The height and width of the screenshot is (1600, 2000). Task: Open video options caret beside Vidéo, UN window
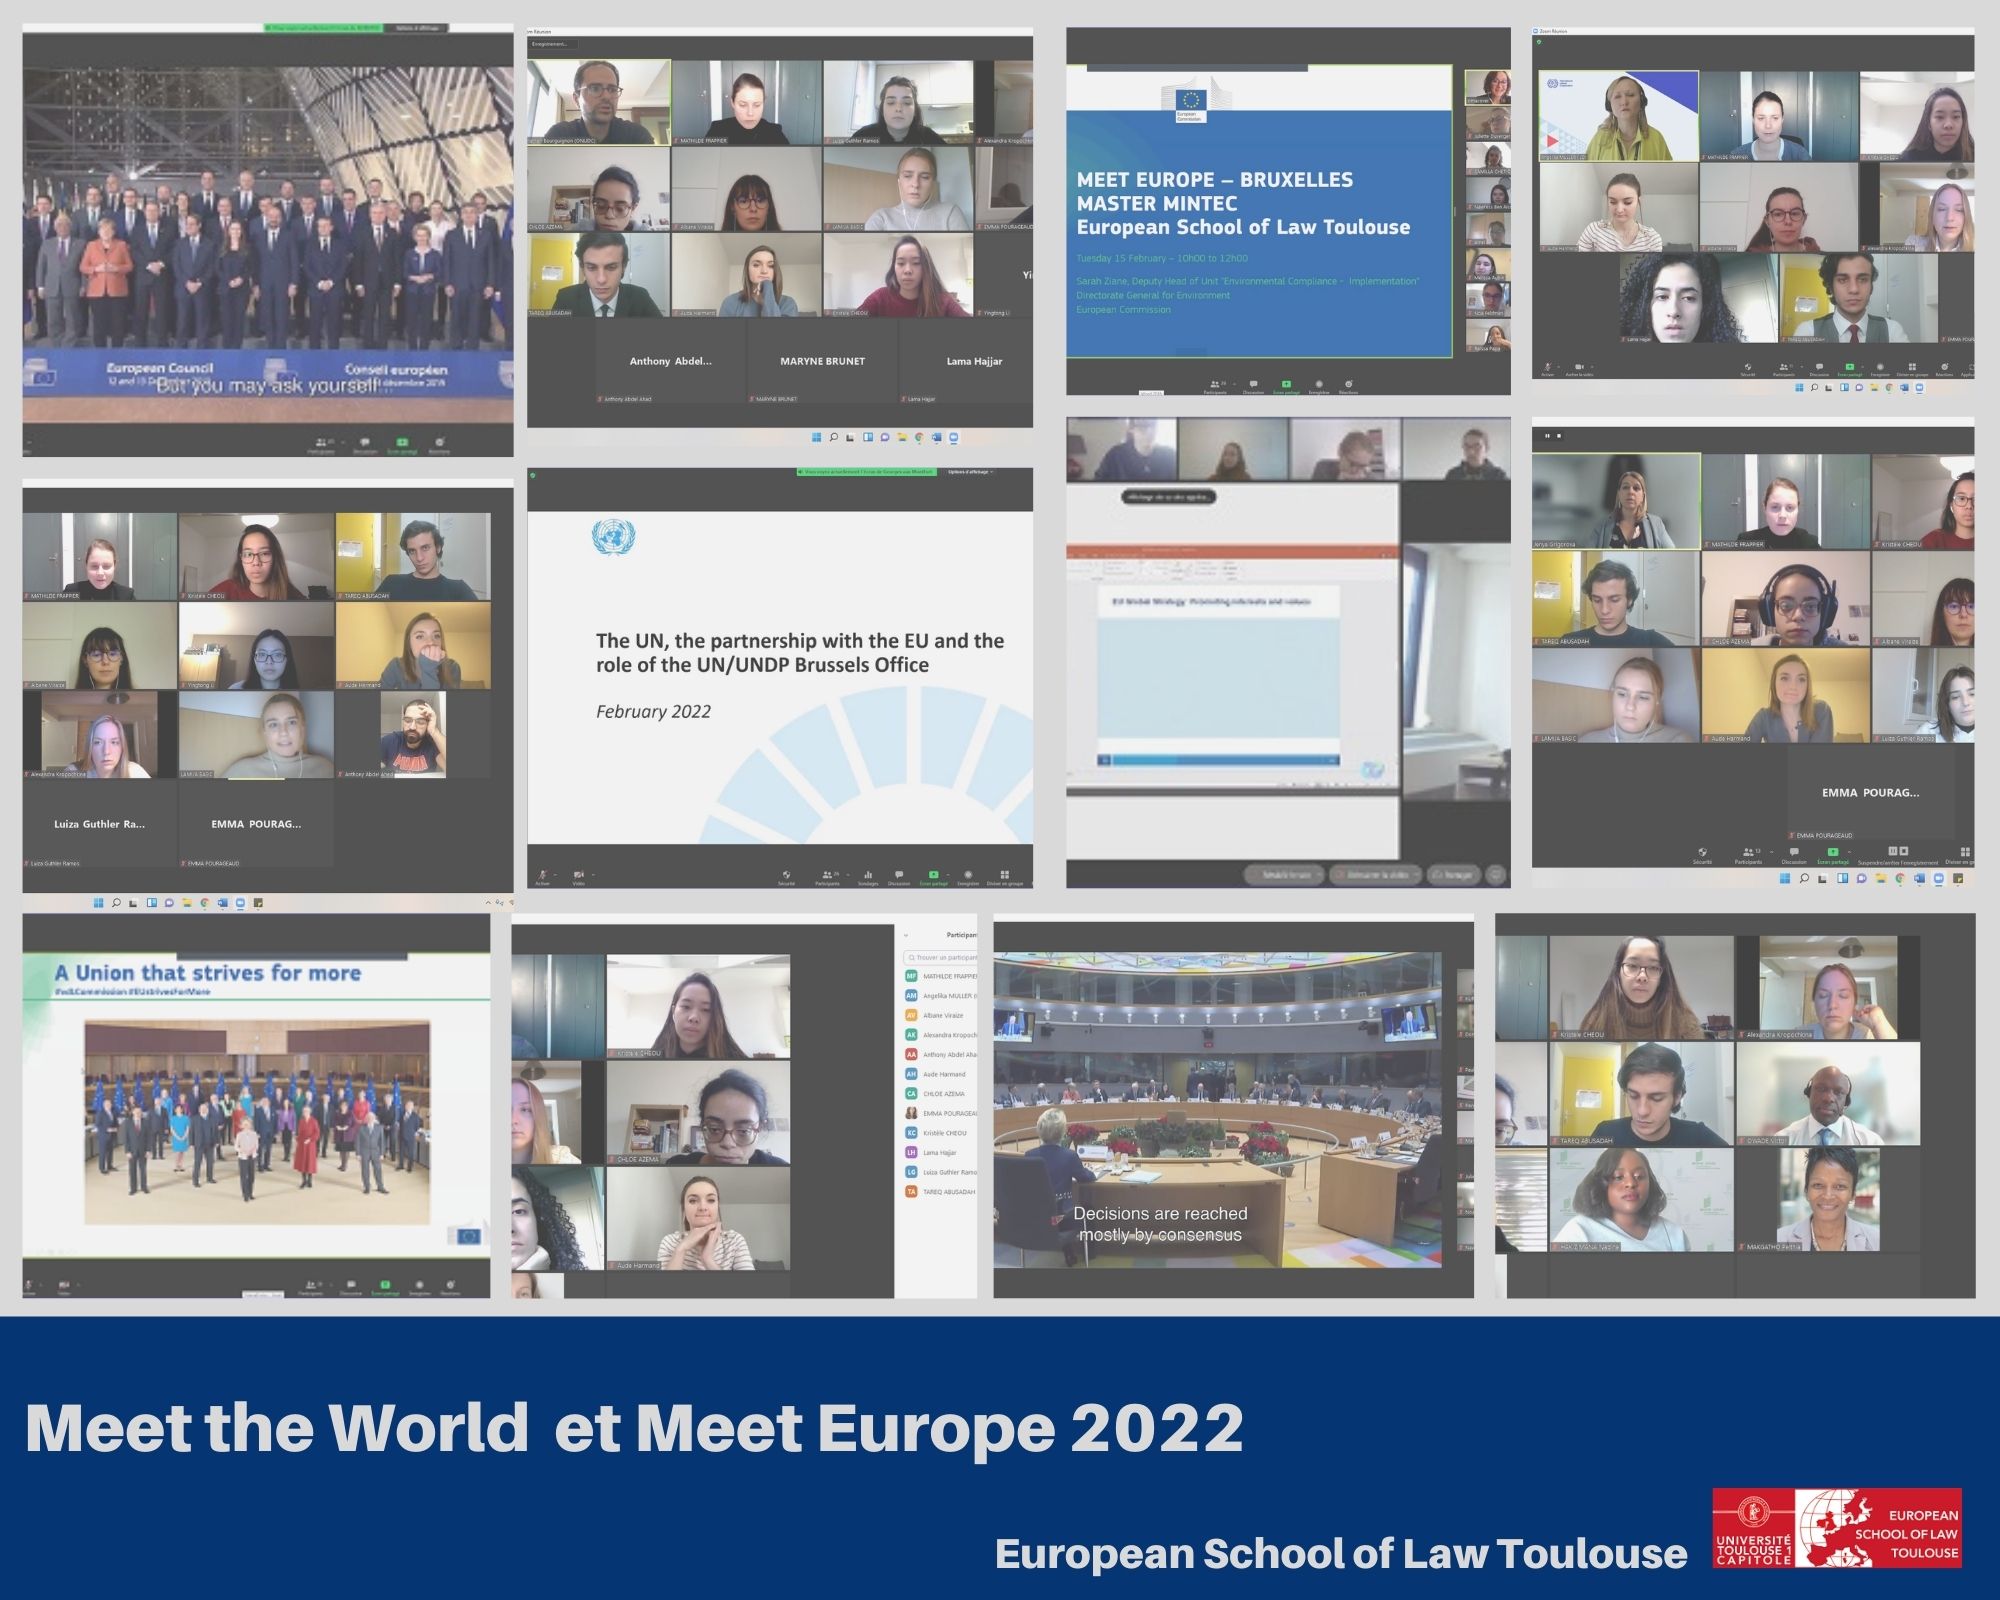[x=593, y=874]
